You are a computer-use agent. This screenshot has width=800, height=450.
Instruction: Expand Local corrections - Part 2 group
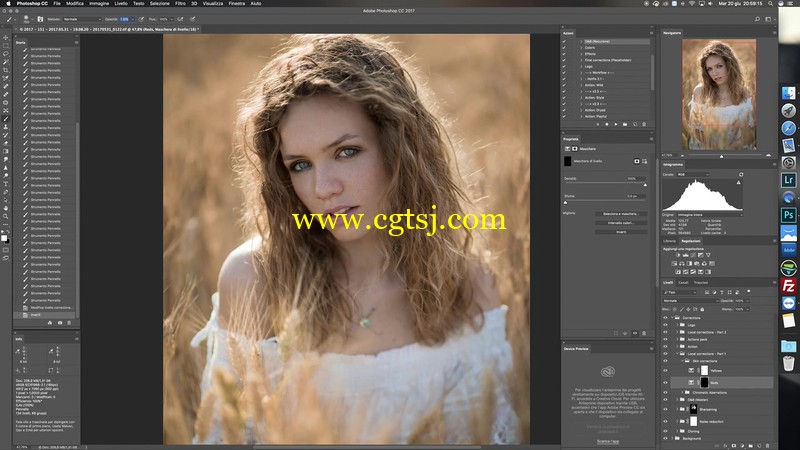(677, 332)
